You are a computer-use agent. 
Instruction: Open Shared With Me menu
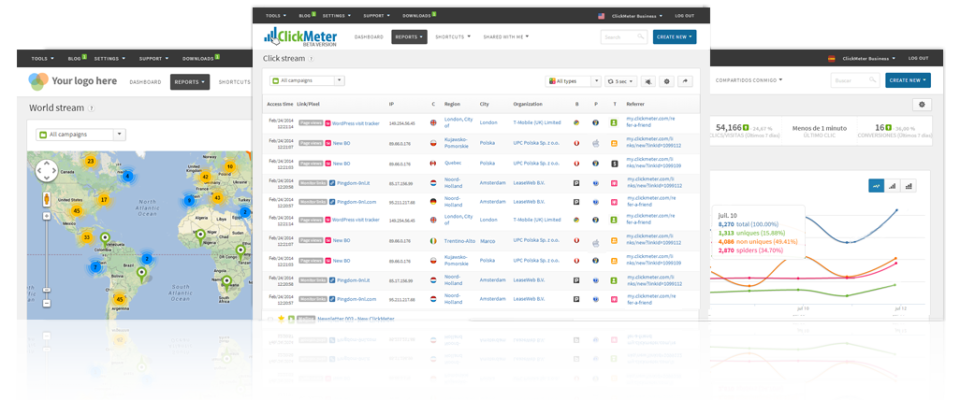tap(506, 37)
